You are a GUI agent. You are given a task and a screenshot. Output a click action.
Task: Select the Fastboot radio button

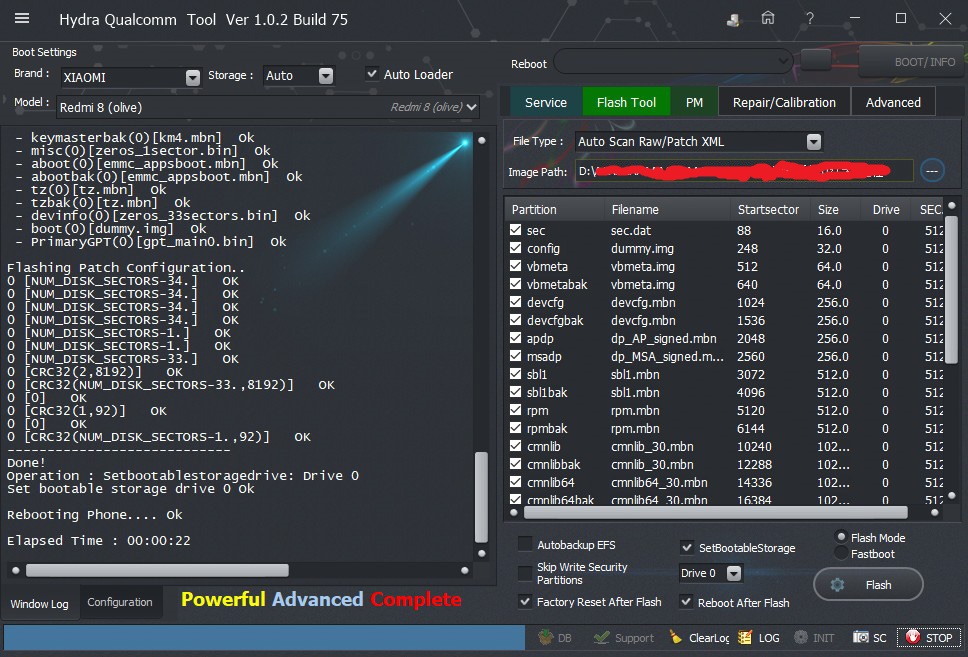(x=841, y=553)
